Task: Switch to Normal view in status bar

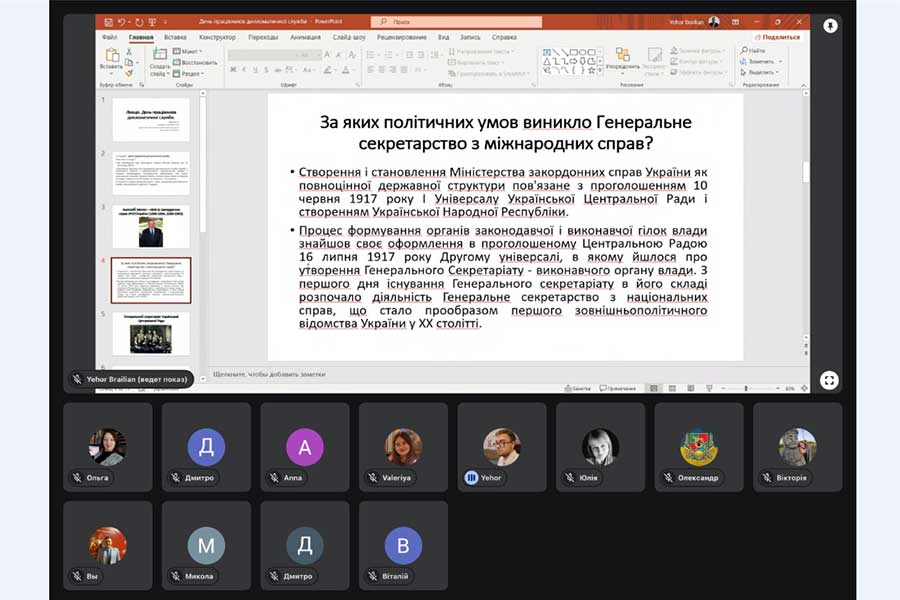Action: 654,389
